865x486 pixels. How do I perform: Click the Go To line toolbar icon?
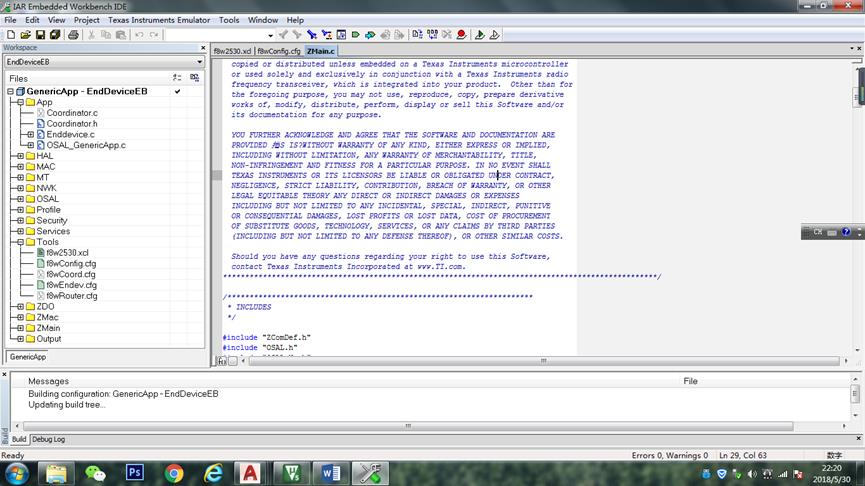pos(341,35)
